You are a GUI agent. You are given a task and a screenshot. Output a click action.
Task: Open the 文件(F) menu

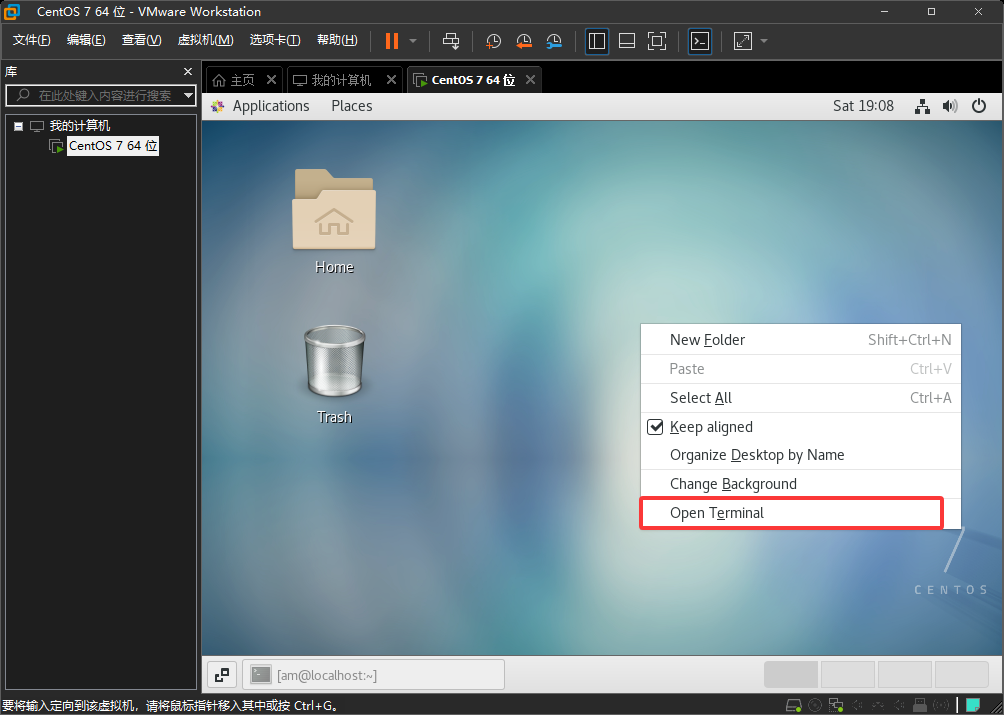(31, 40)
